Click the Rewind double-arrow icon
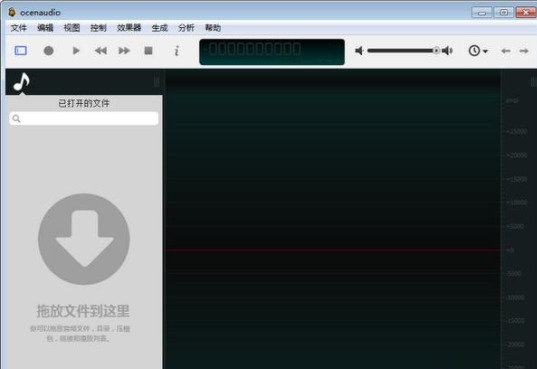537x369 pixels. tap(101, 51)
